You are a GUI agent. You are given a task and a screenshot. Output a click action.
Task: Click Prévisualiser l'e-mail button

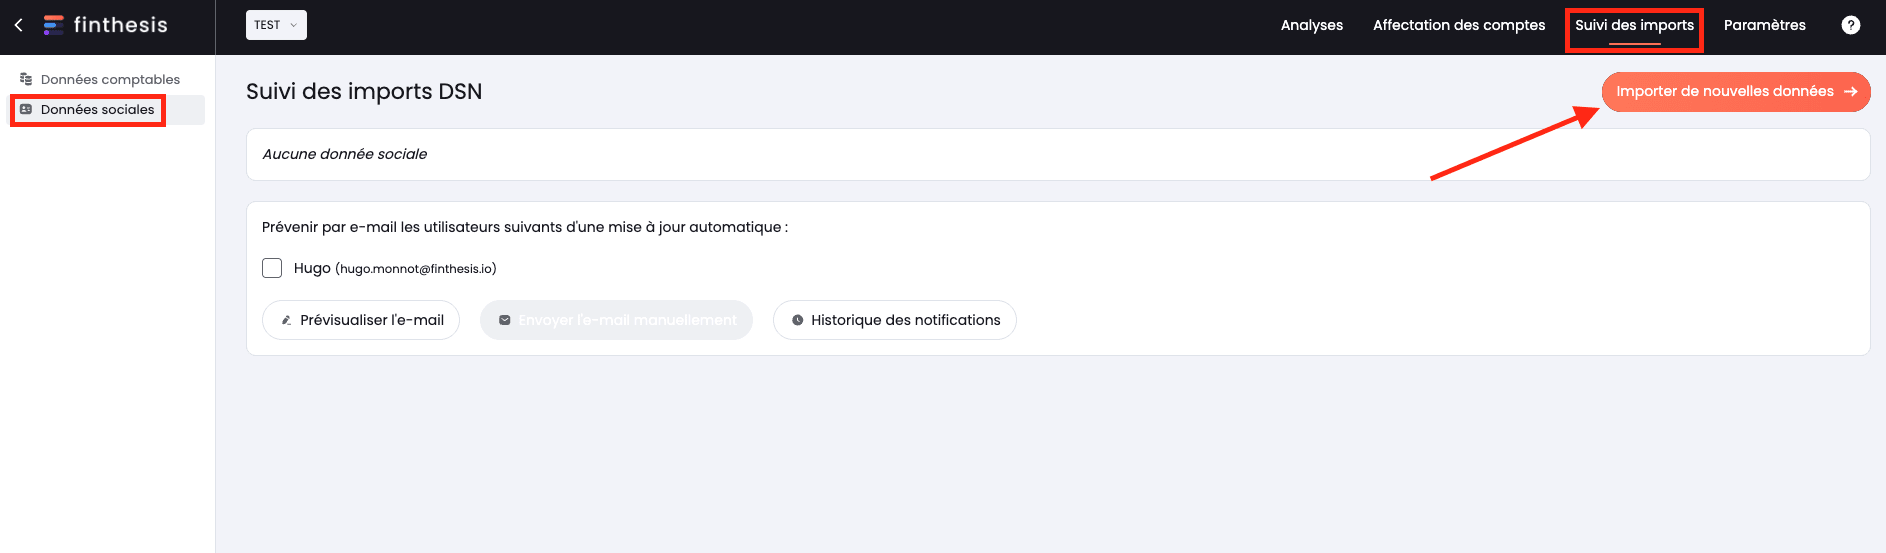tap(361, 320)
